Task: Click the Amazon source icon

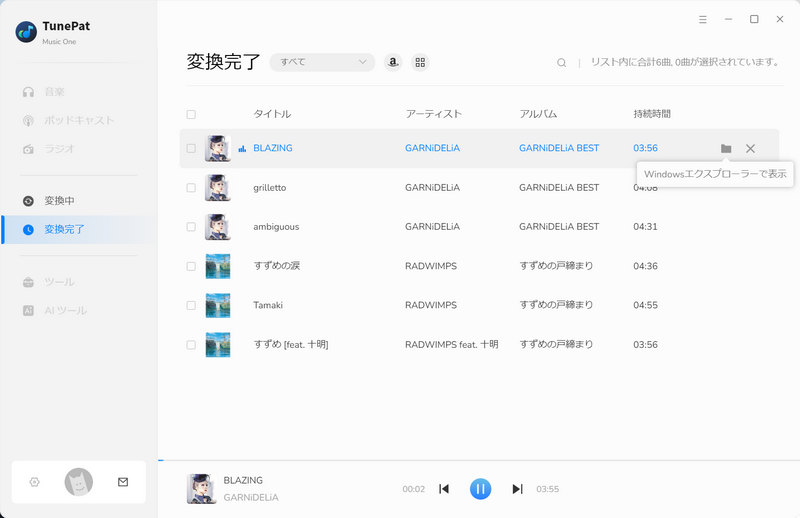Action: point(393,62)
